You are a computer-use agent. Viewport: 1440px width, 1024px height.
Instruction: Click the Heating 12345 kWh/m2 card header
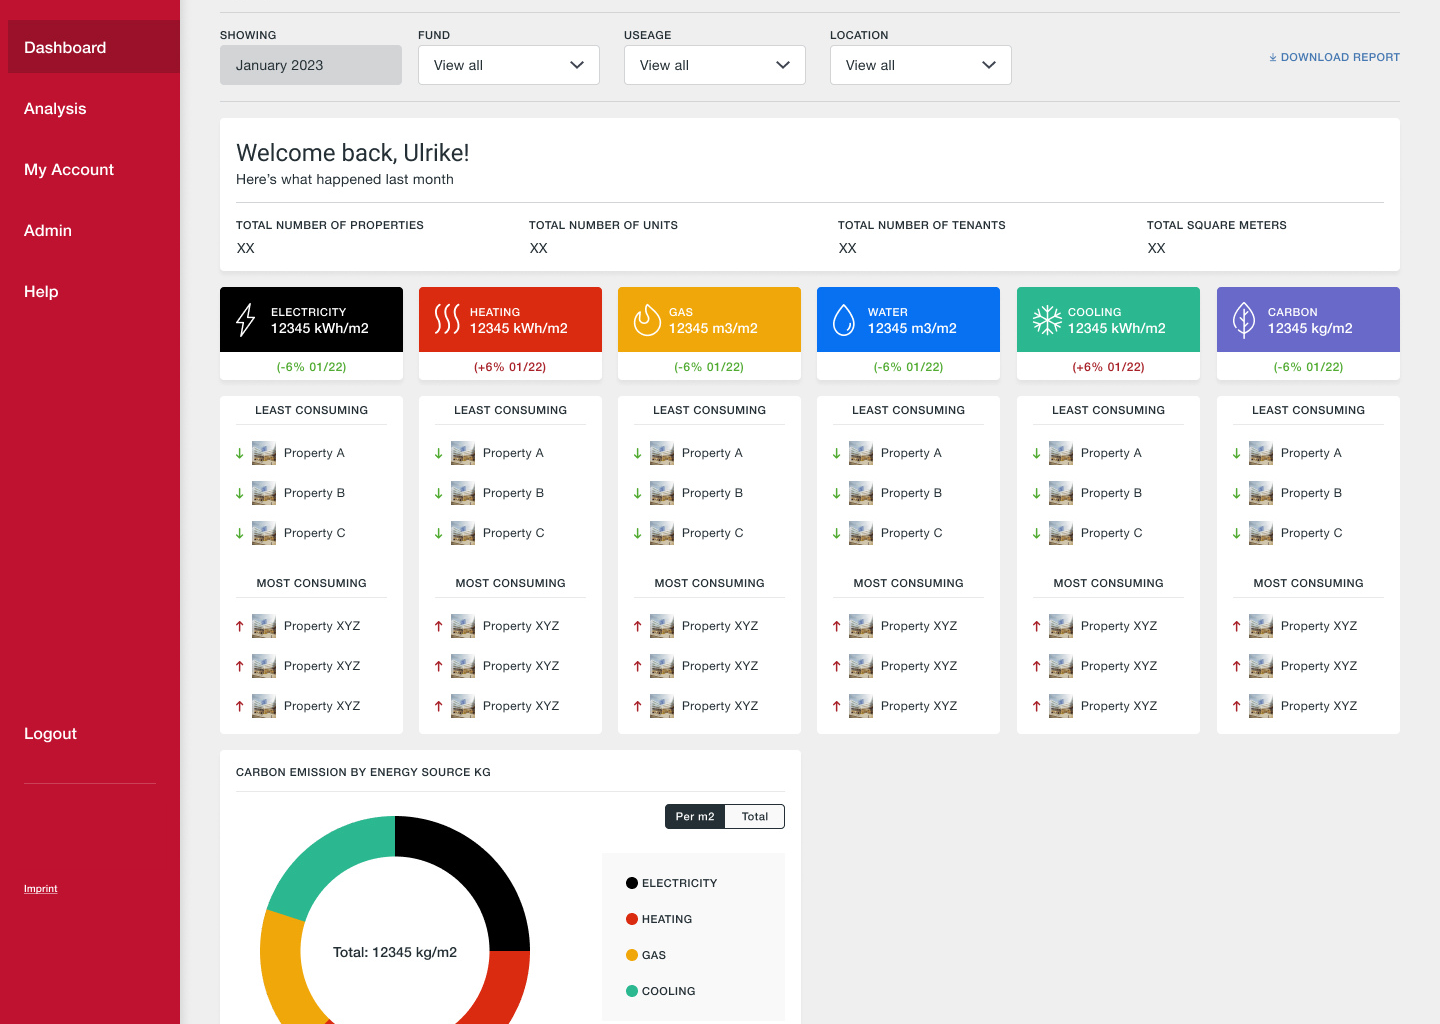click(x=510, y=319)
